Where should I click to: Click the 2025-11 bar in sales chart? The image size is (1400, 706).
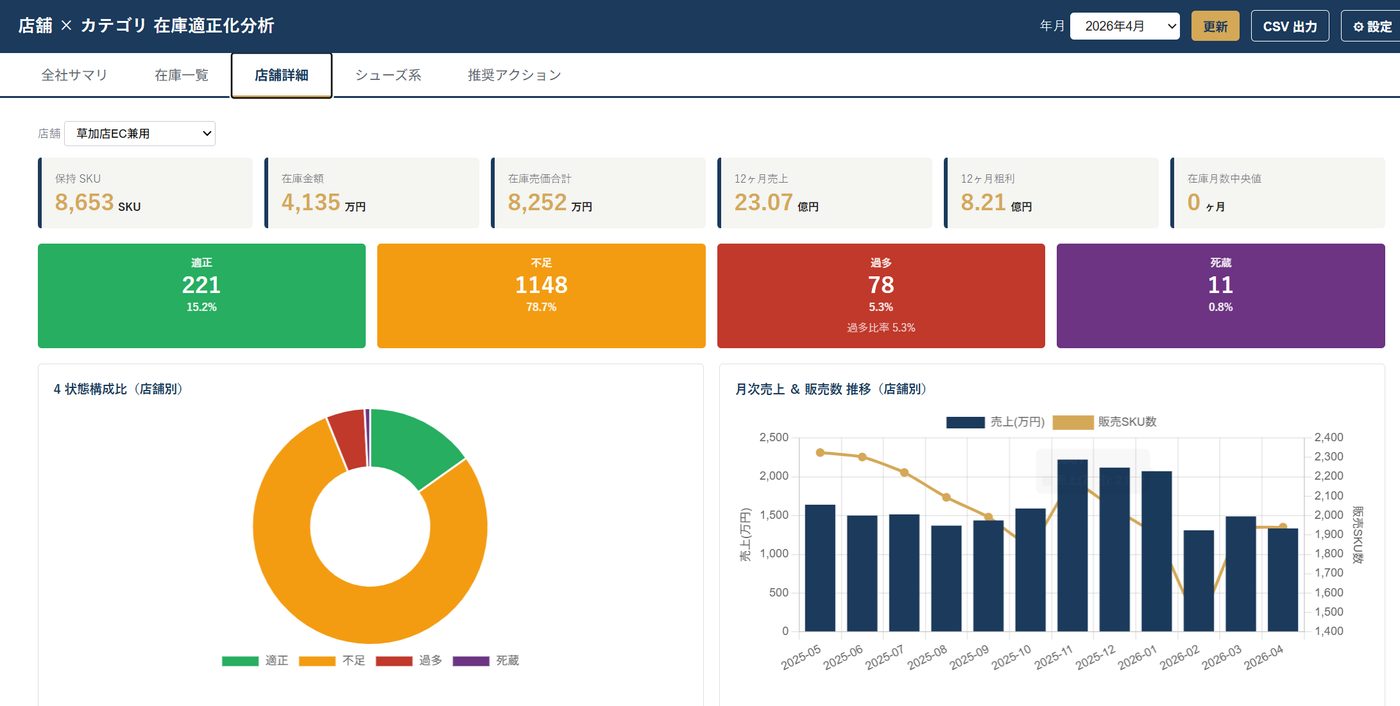coord(1073,546)
